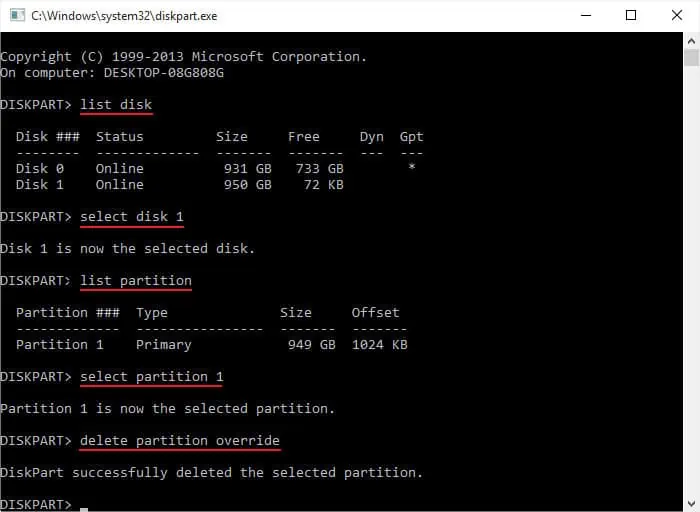Image resolution: width=700 pixels, height=512 pixels.
Task: Click the underlined "list disk" command
Action: pyautogui.click(x=116, y=104)
